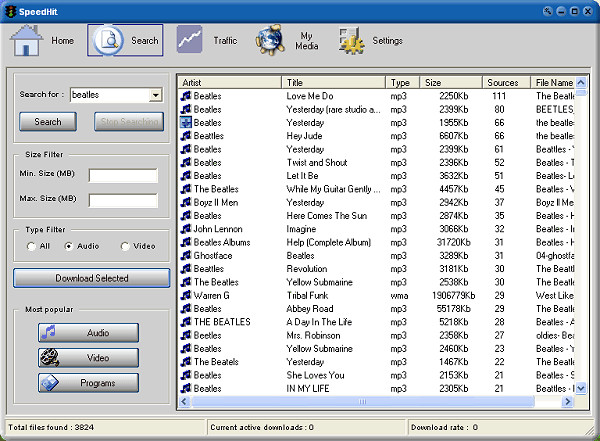Viewport: 600px width, 441px height.
Task: Expand the Search for dropdown arrow
Action: pyautogui.click(x=156, y=95)
